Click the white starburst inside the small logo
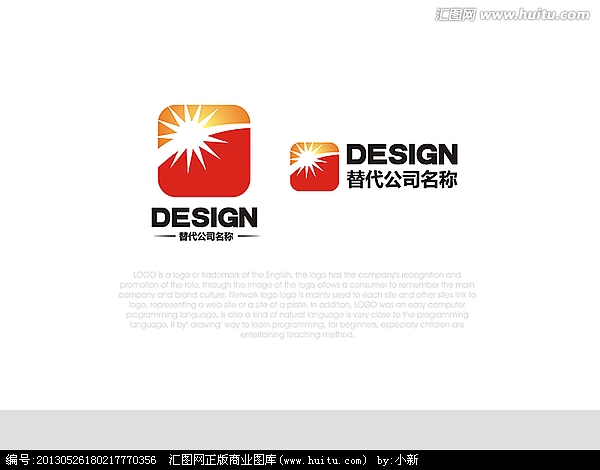The height and width of the screenshot is (470, 600). tap(306, 157)
